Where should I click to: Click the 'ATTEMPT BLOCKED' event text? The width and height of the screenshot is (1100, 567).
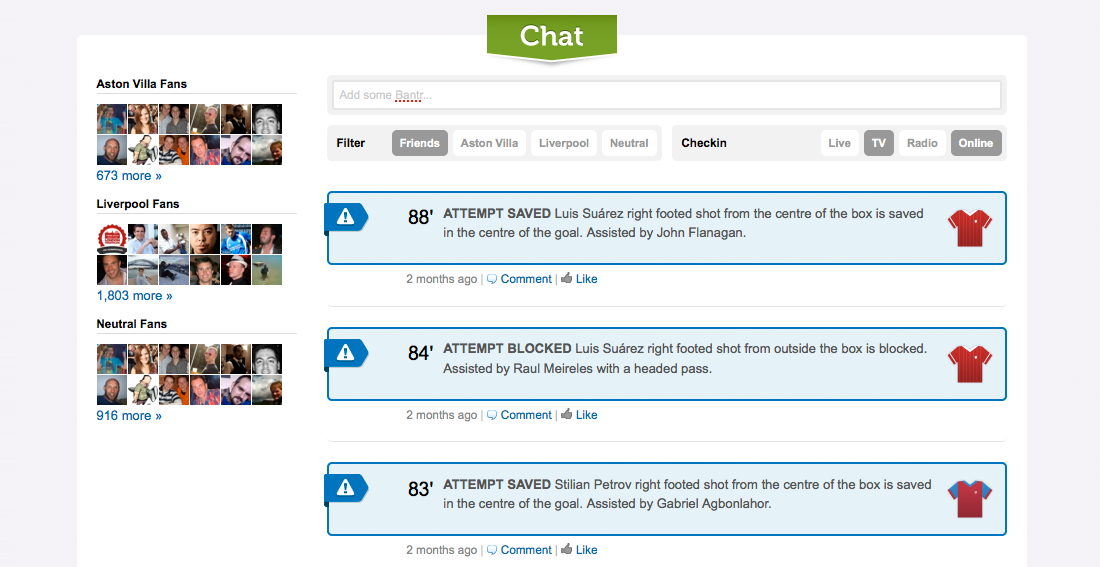point(507,348)
